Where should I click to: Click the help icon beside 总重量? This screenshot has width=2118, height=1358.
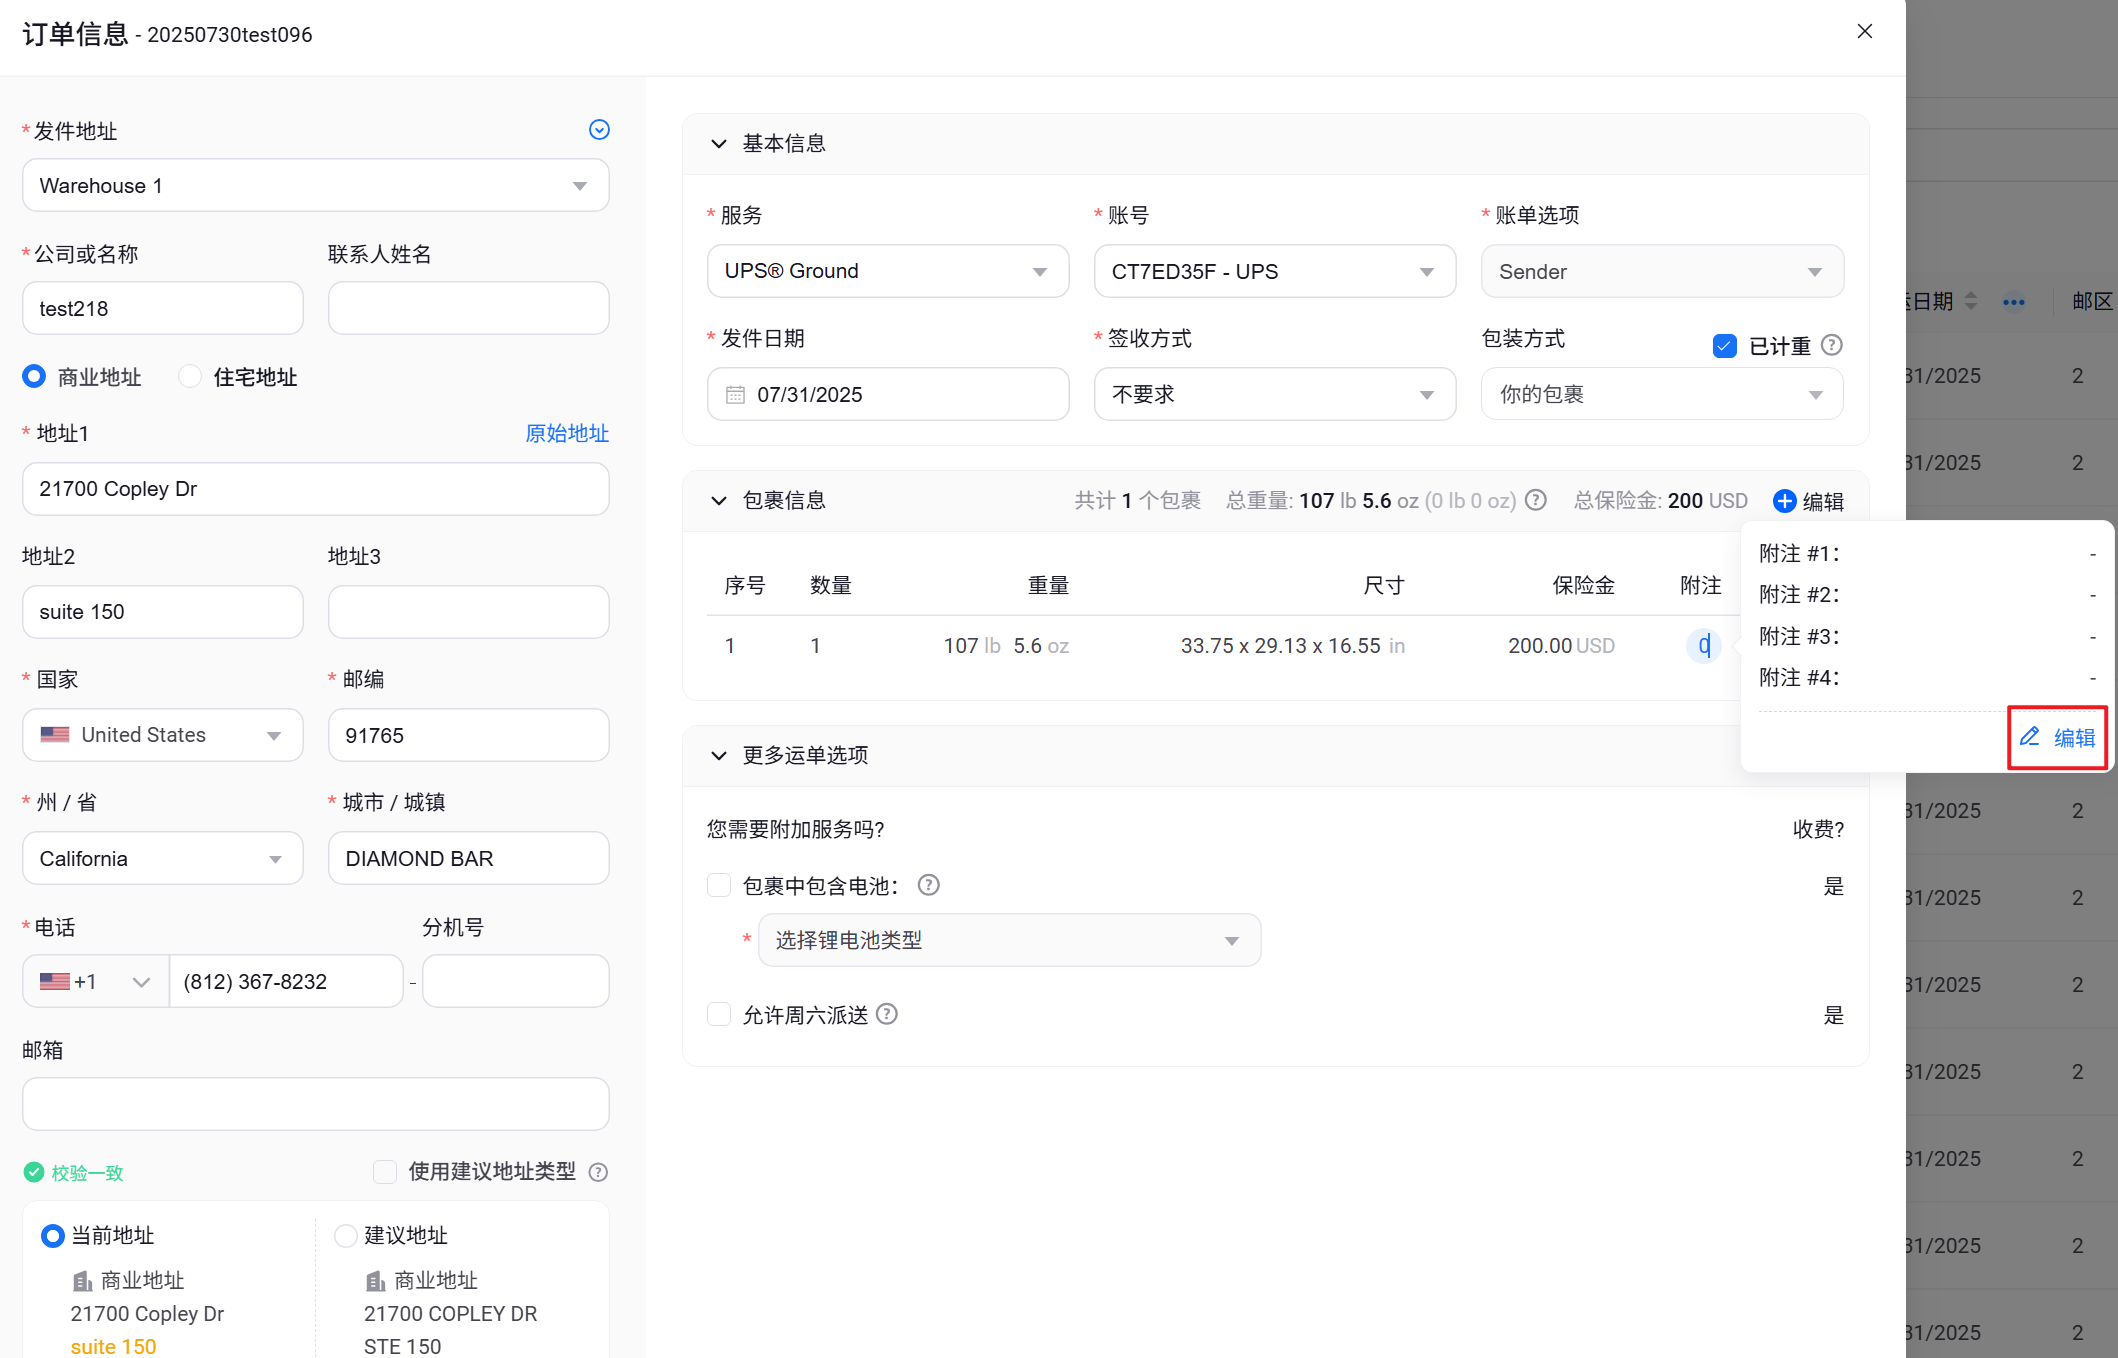click(1536, 500)
